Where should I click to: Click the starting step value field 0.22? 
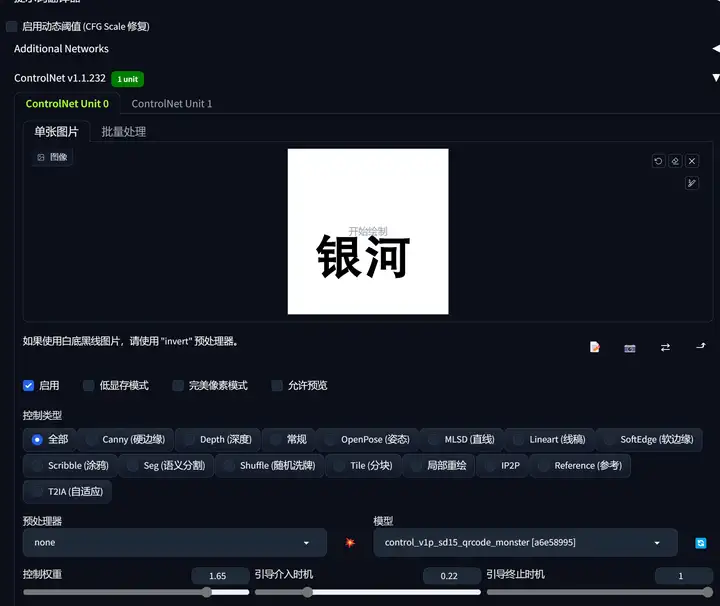[x=452, y=576]
